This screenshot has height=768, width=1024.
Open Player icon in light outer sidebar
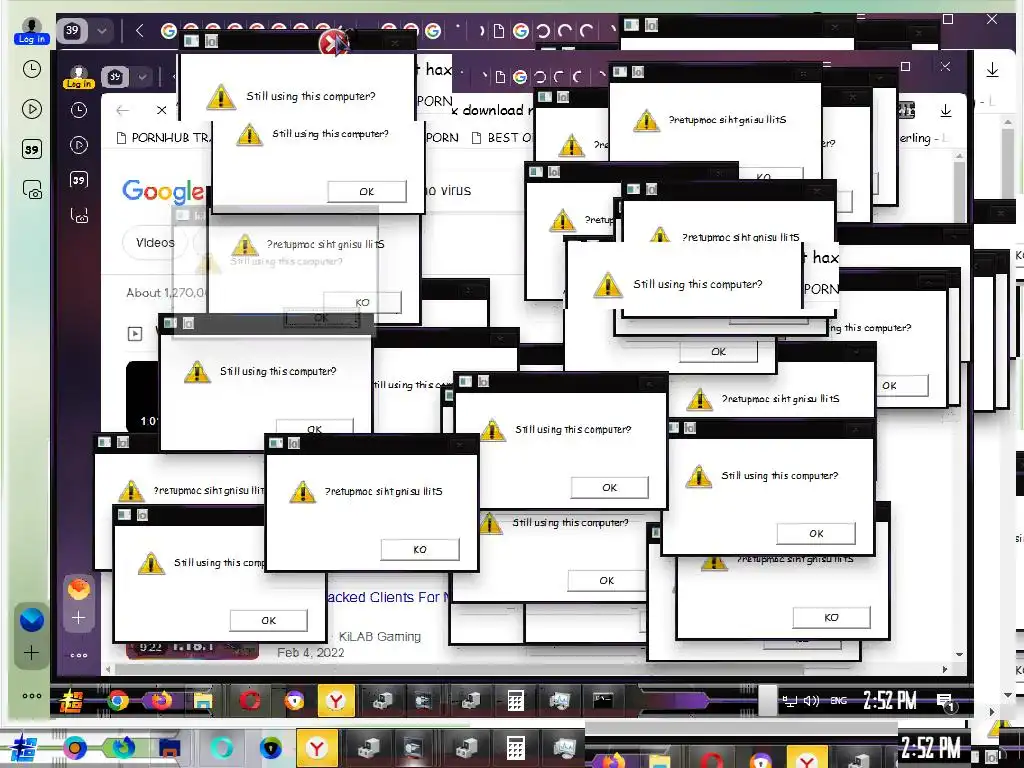(31, 108)
